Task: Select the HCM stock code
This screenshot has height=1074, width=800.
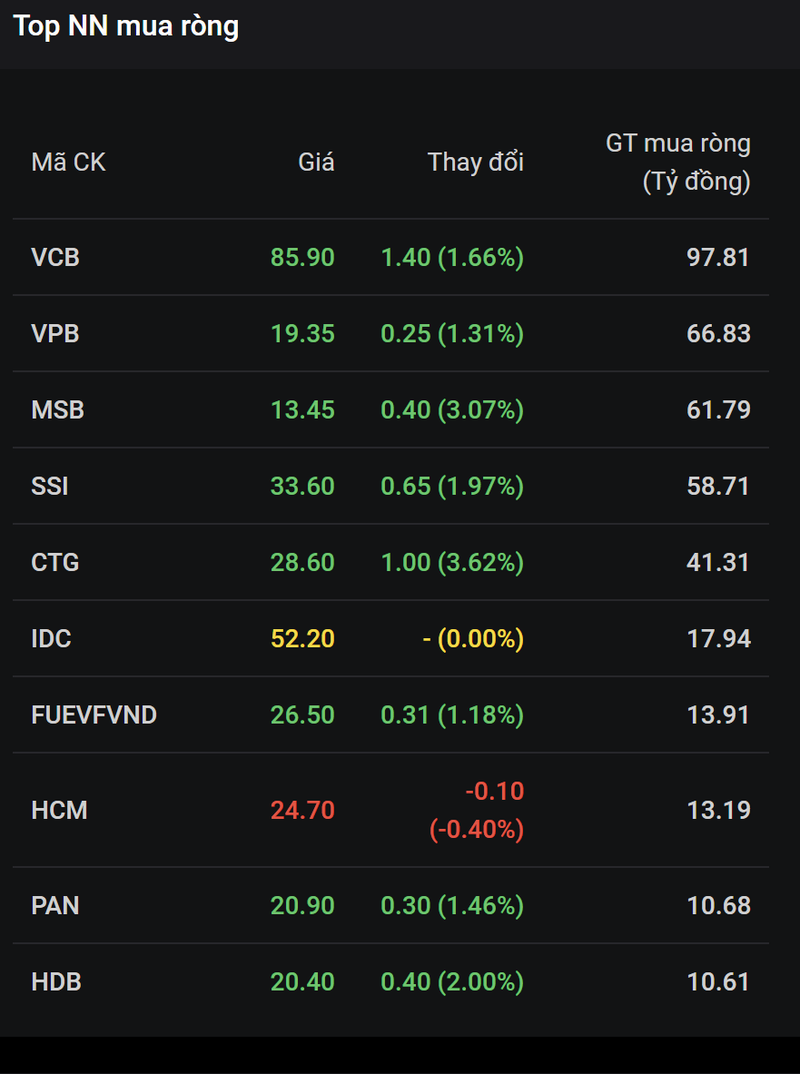Action: (x=59, y=810)
